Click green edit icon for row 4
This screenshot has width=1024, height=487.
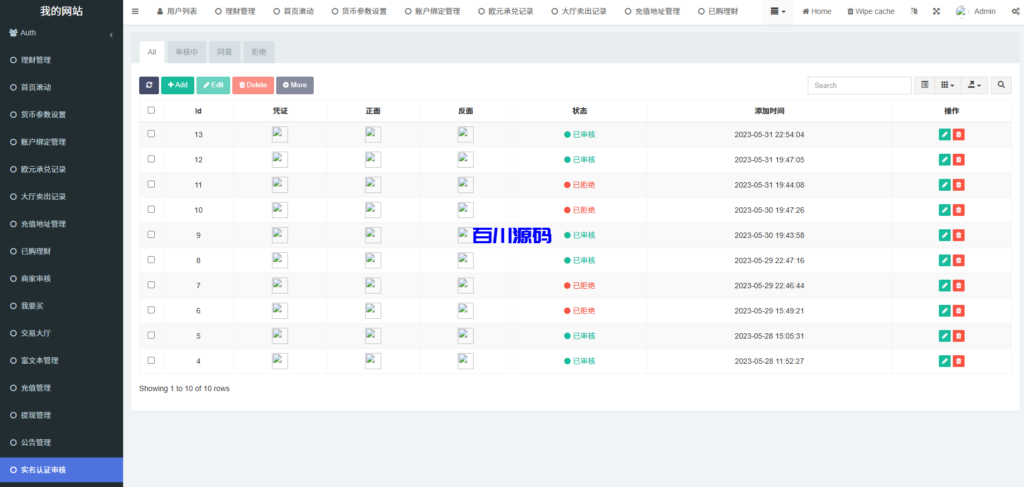tap(944, 361)
